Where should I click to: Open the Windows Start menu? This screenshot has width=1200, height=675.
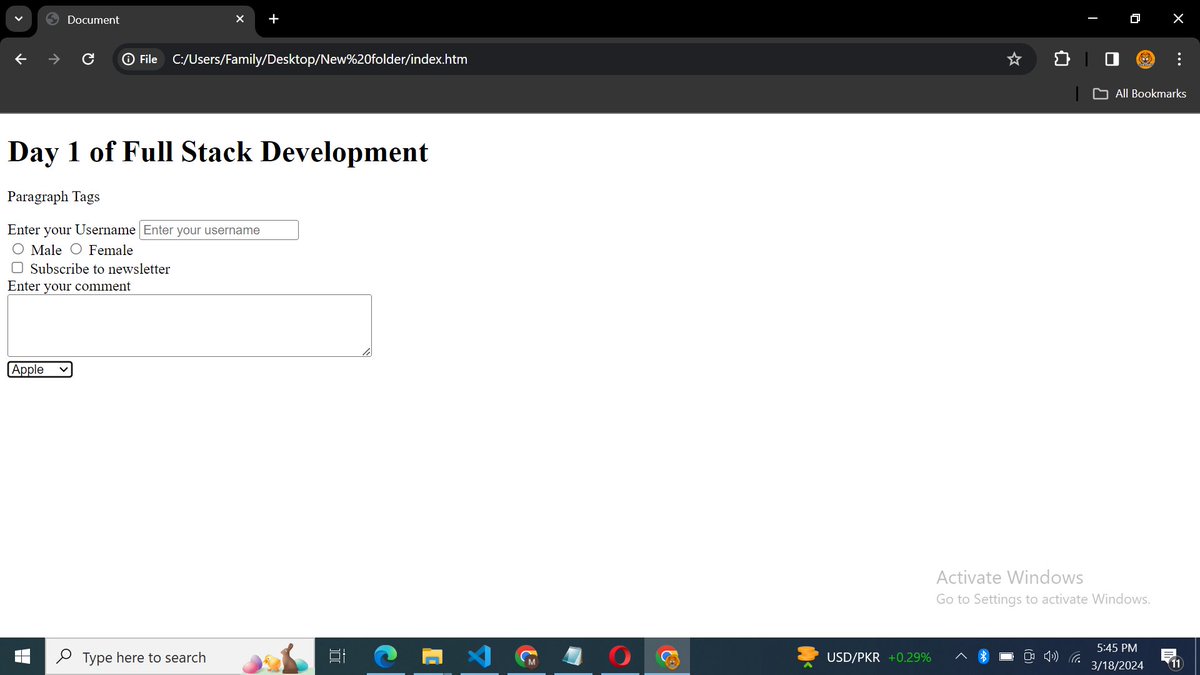pos(22,657)
